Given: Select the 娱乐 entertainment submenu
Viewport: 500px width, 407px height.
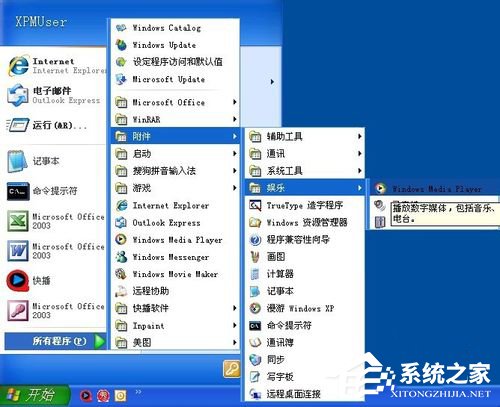Looking at the screenshot, I should (x=305, y=188).
